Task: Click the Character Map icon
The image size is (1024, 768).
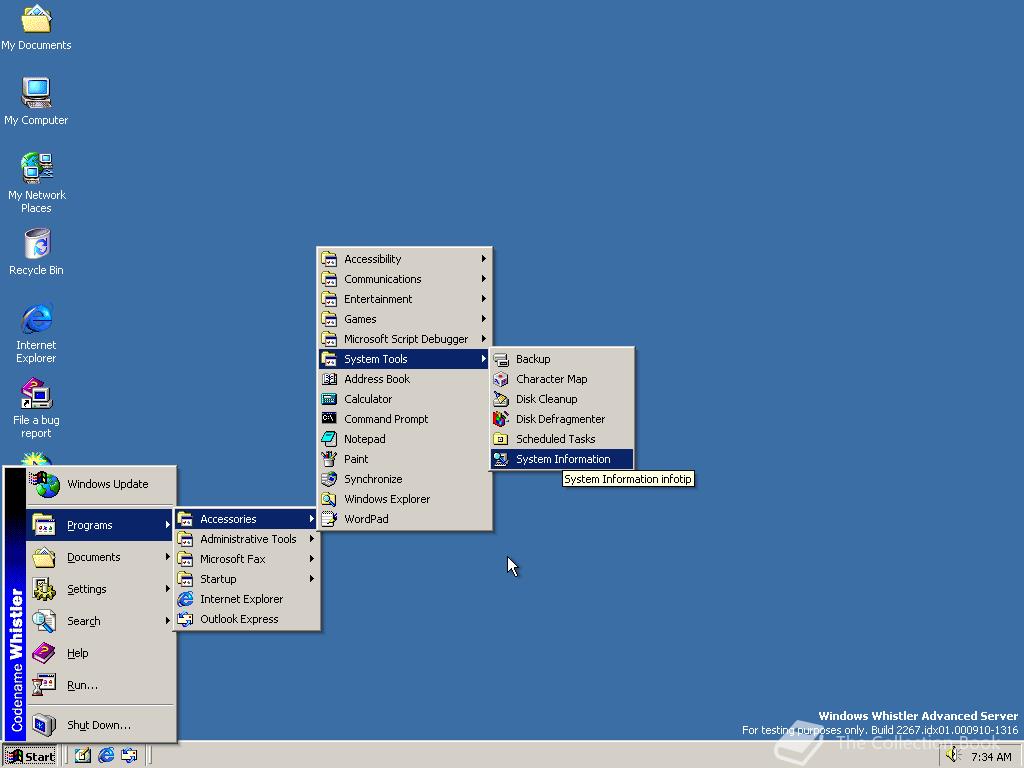Action: (501, 379)
